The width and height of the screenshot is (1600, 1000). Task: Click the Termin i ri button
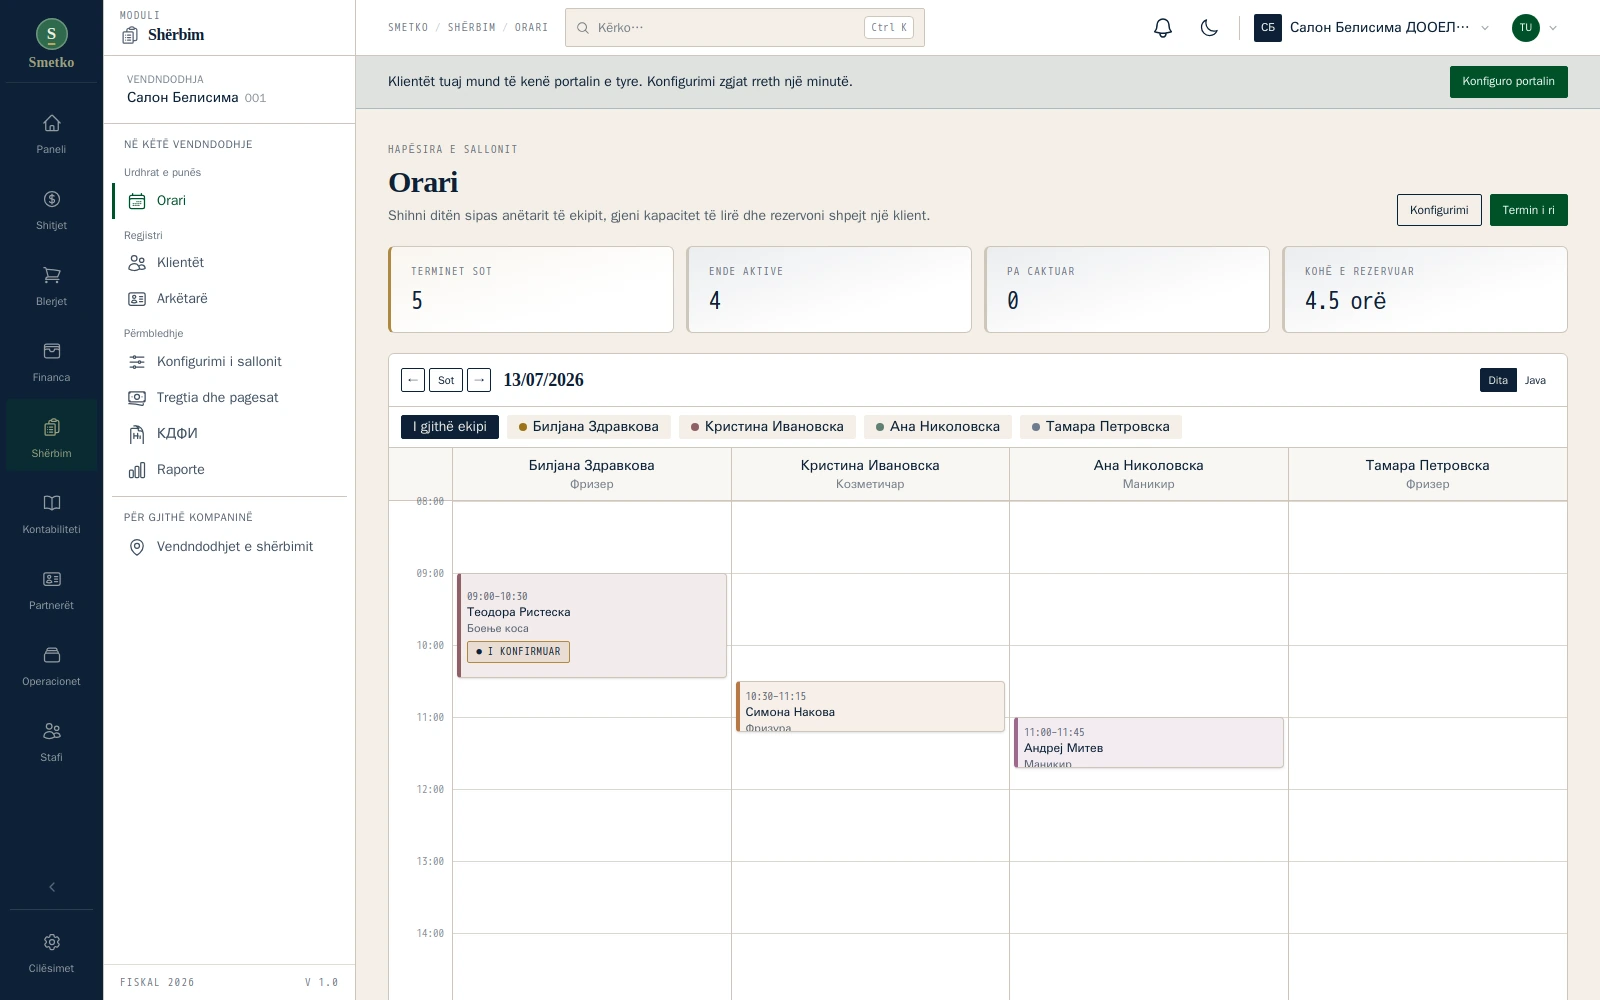tap(1528, 210)
